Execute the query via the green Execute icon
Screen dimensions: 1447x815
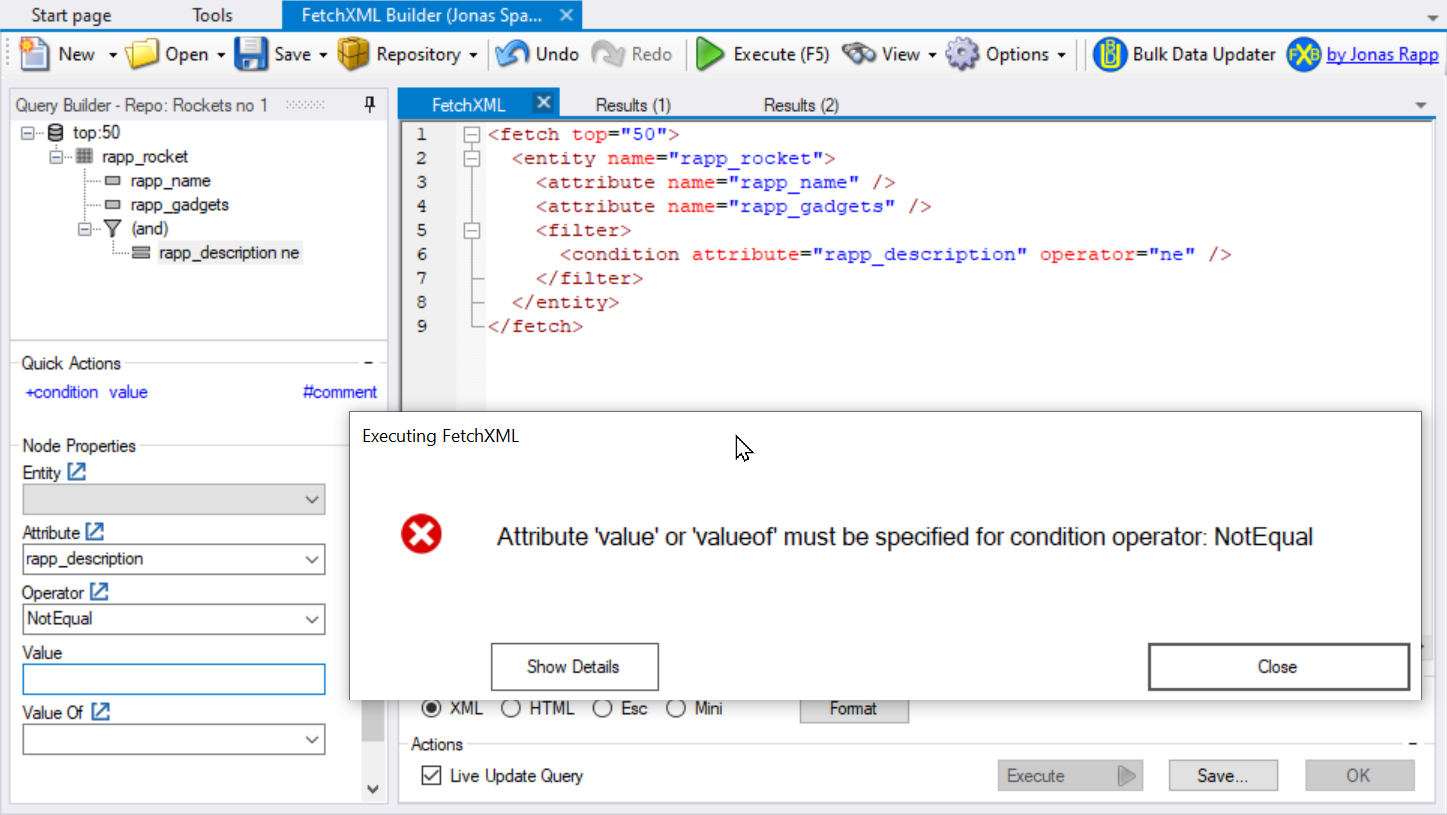pyautogui.click(x=709, y=54)
